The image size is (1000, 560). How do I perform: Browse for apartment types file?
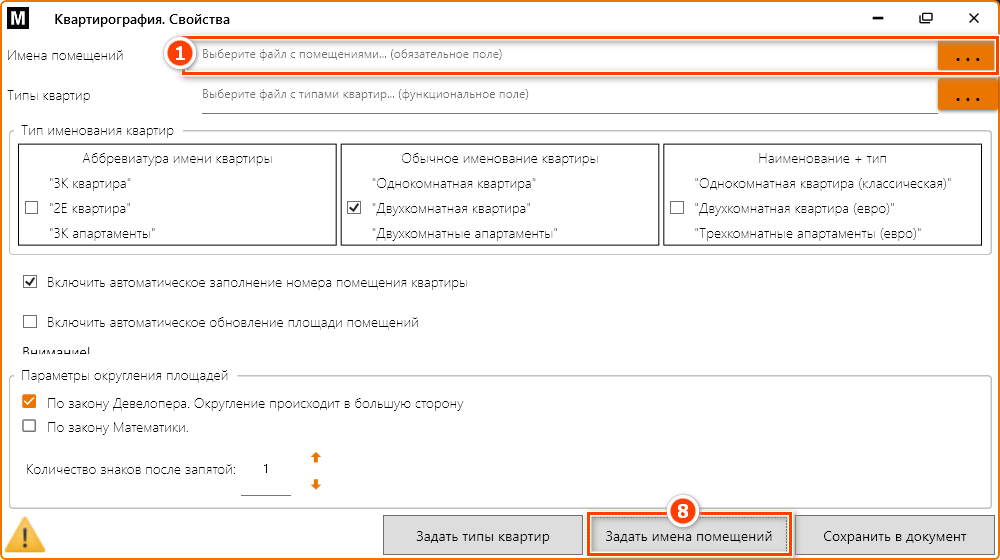pos(966,97)
